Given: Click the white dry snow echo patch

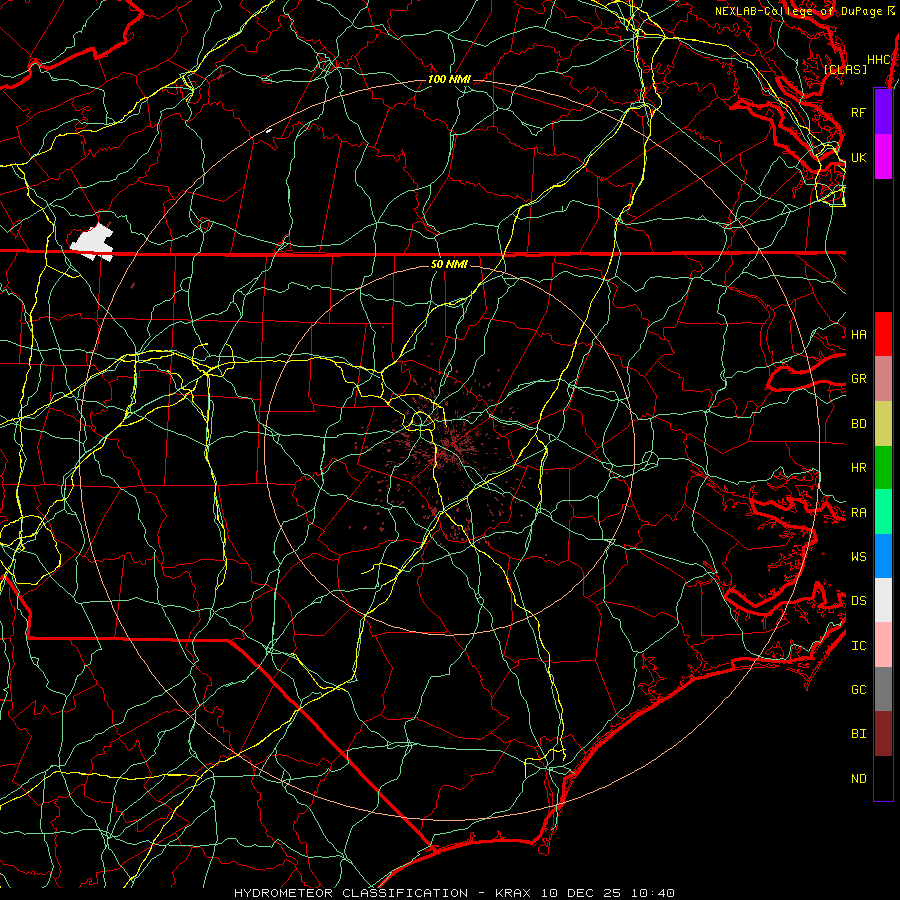Looking at the screenshot, I should (x=92, y=242).
